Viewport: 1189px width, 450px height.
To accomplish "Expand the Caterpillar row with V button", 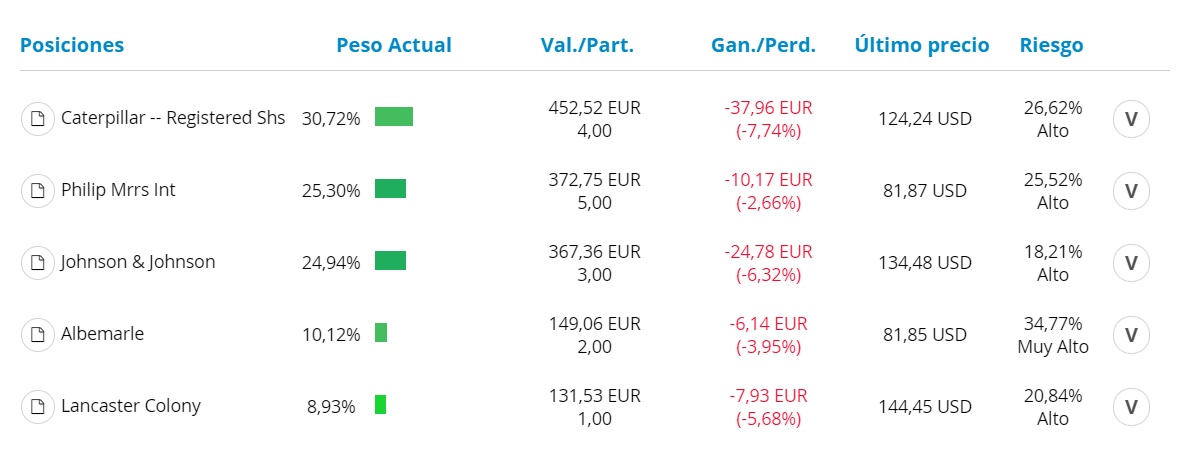I will (x=1131, y=119).
